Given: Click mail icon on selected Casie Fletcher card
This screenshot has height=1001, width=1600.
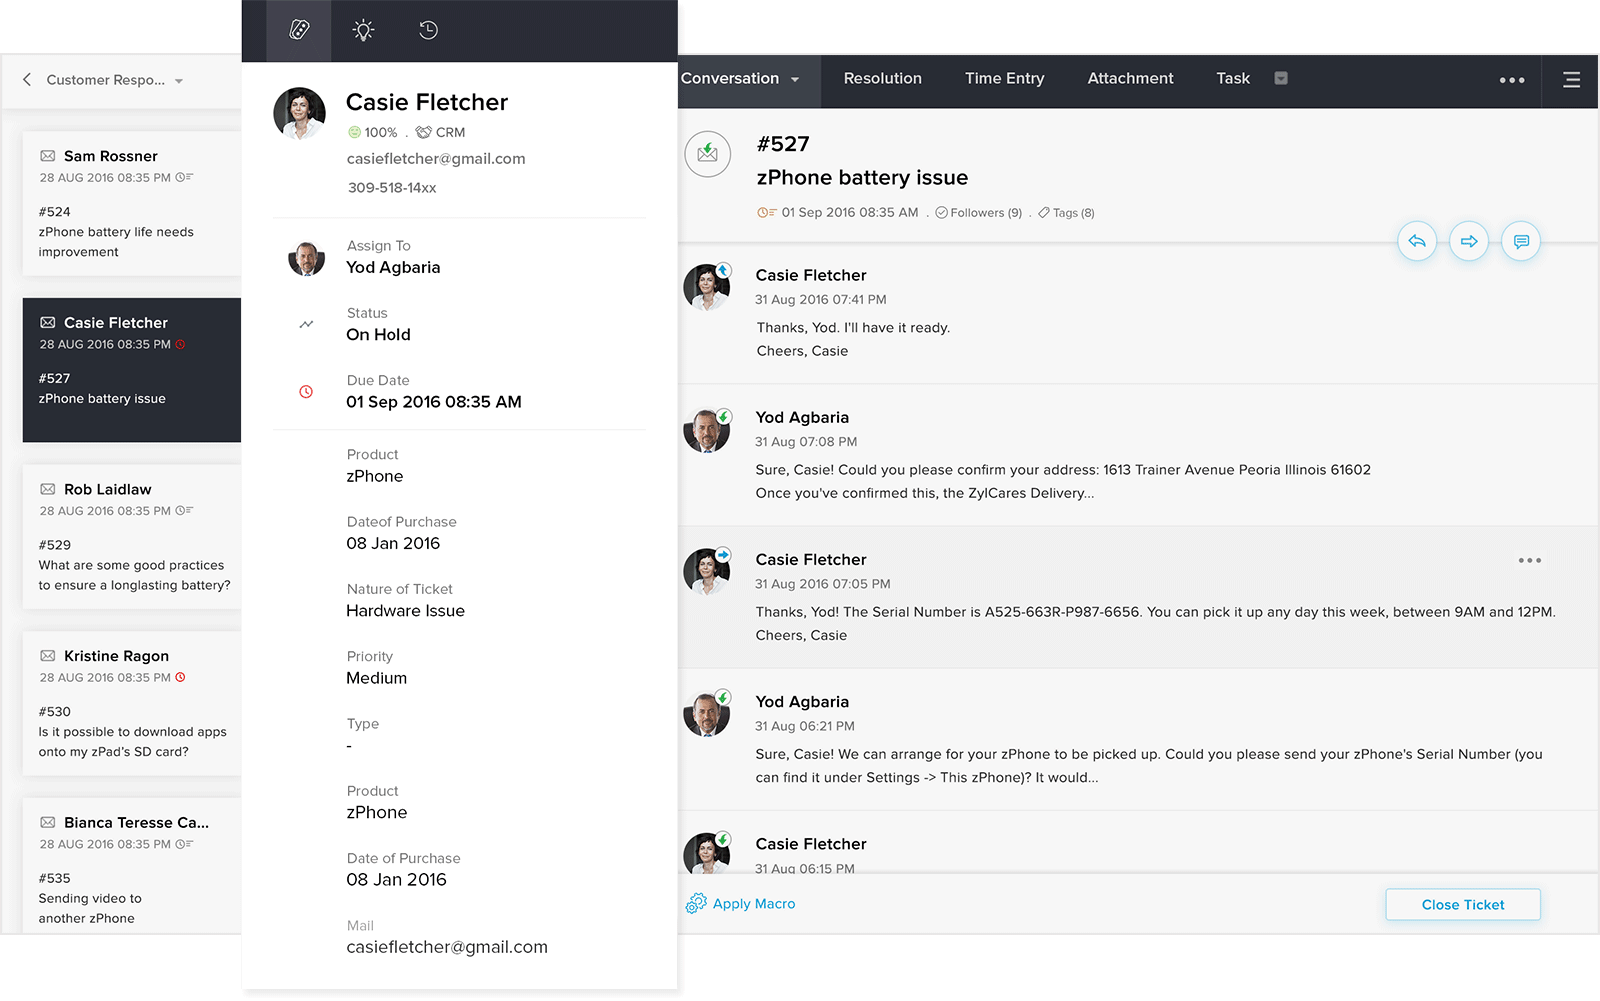Looking at the screenshot, I should click(48, 322).
